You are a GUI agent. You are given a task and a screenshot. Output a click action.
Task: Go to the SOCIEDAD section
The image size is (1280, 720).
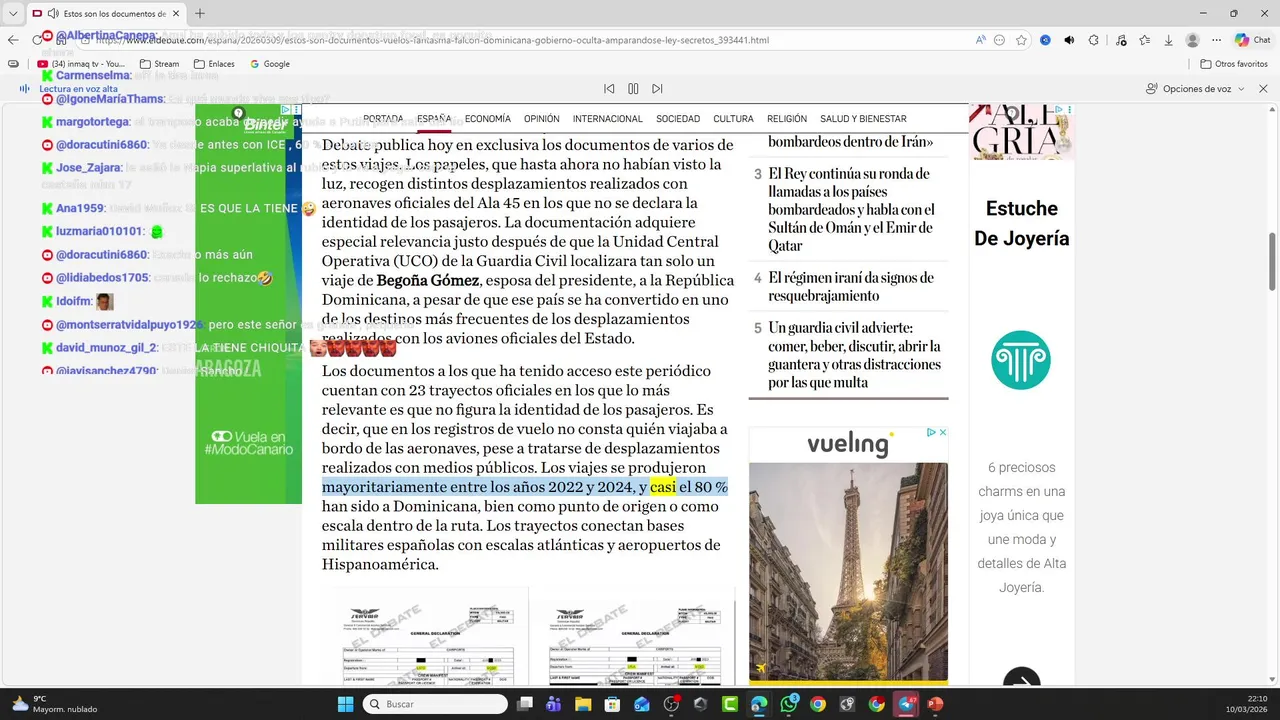(678, 119)
